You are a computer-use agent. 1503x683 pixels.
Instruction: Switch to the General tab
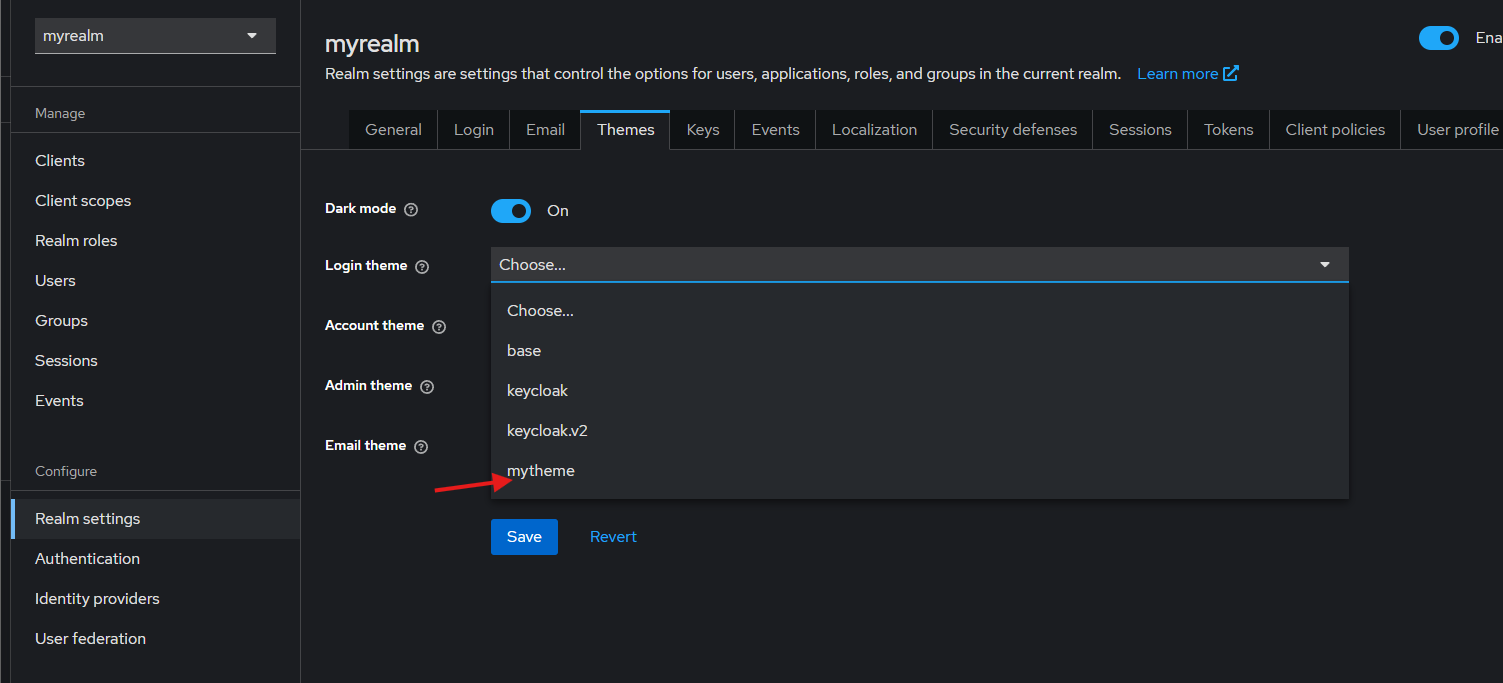coord(393,130)
